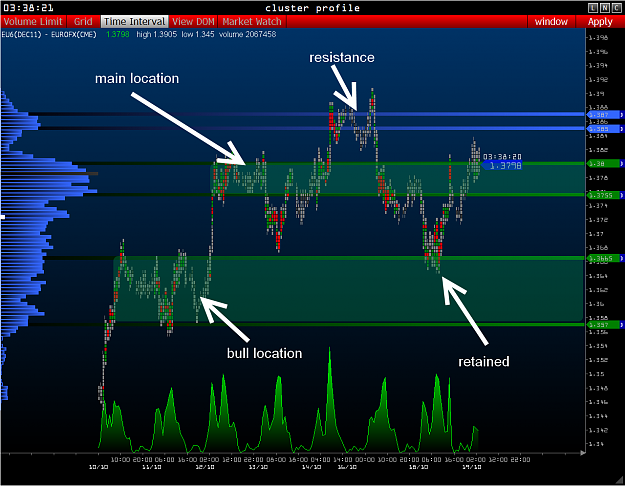
Task: Click the 1.35 price axis label
Action: click(596, 374)
